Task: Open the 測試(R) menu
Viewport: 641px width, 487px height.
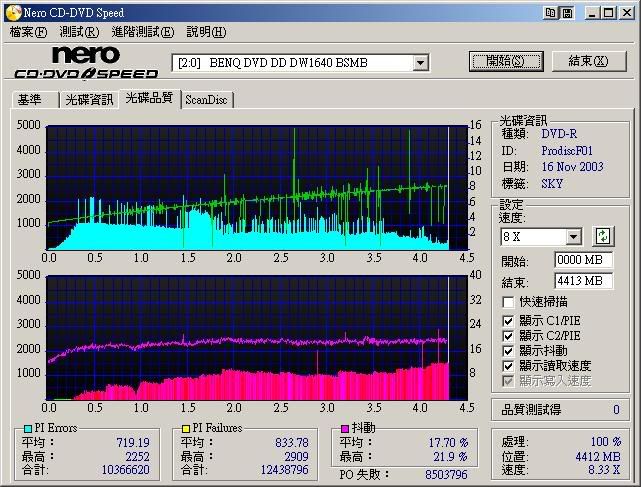Action: 79,32
